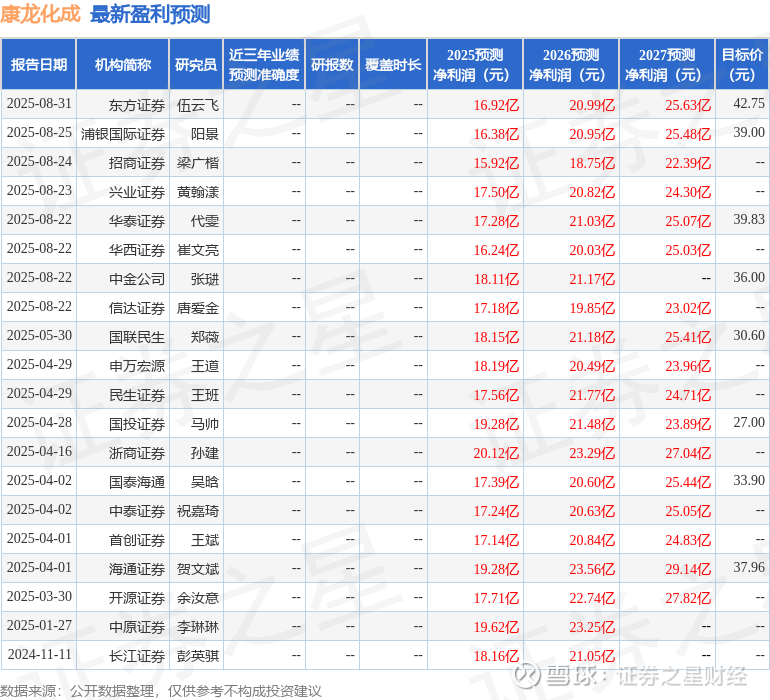Click target price 30.60

tap(749, 335)
